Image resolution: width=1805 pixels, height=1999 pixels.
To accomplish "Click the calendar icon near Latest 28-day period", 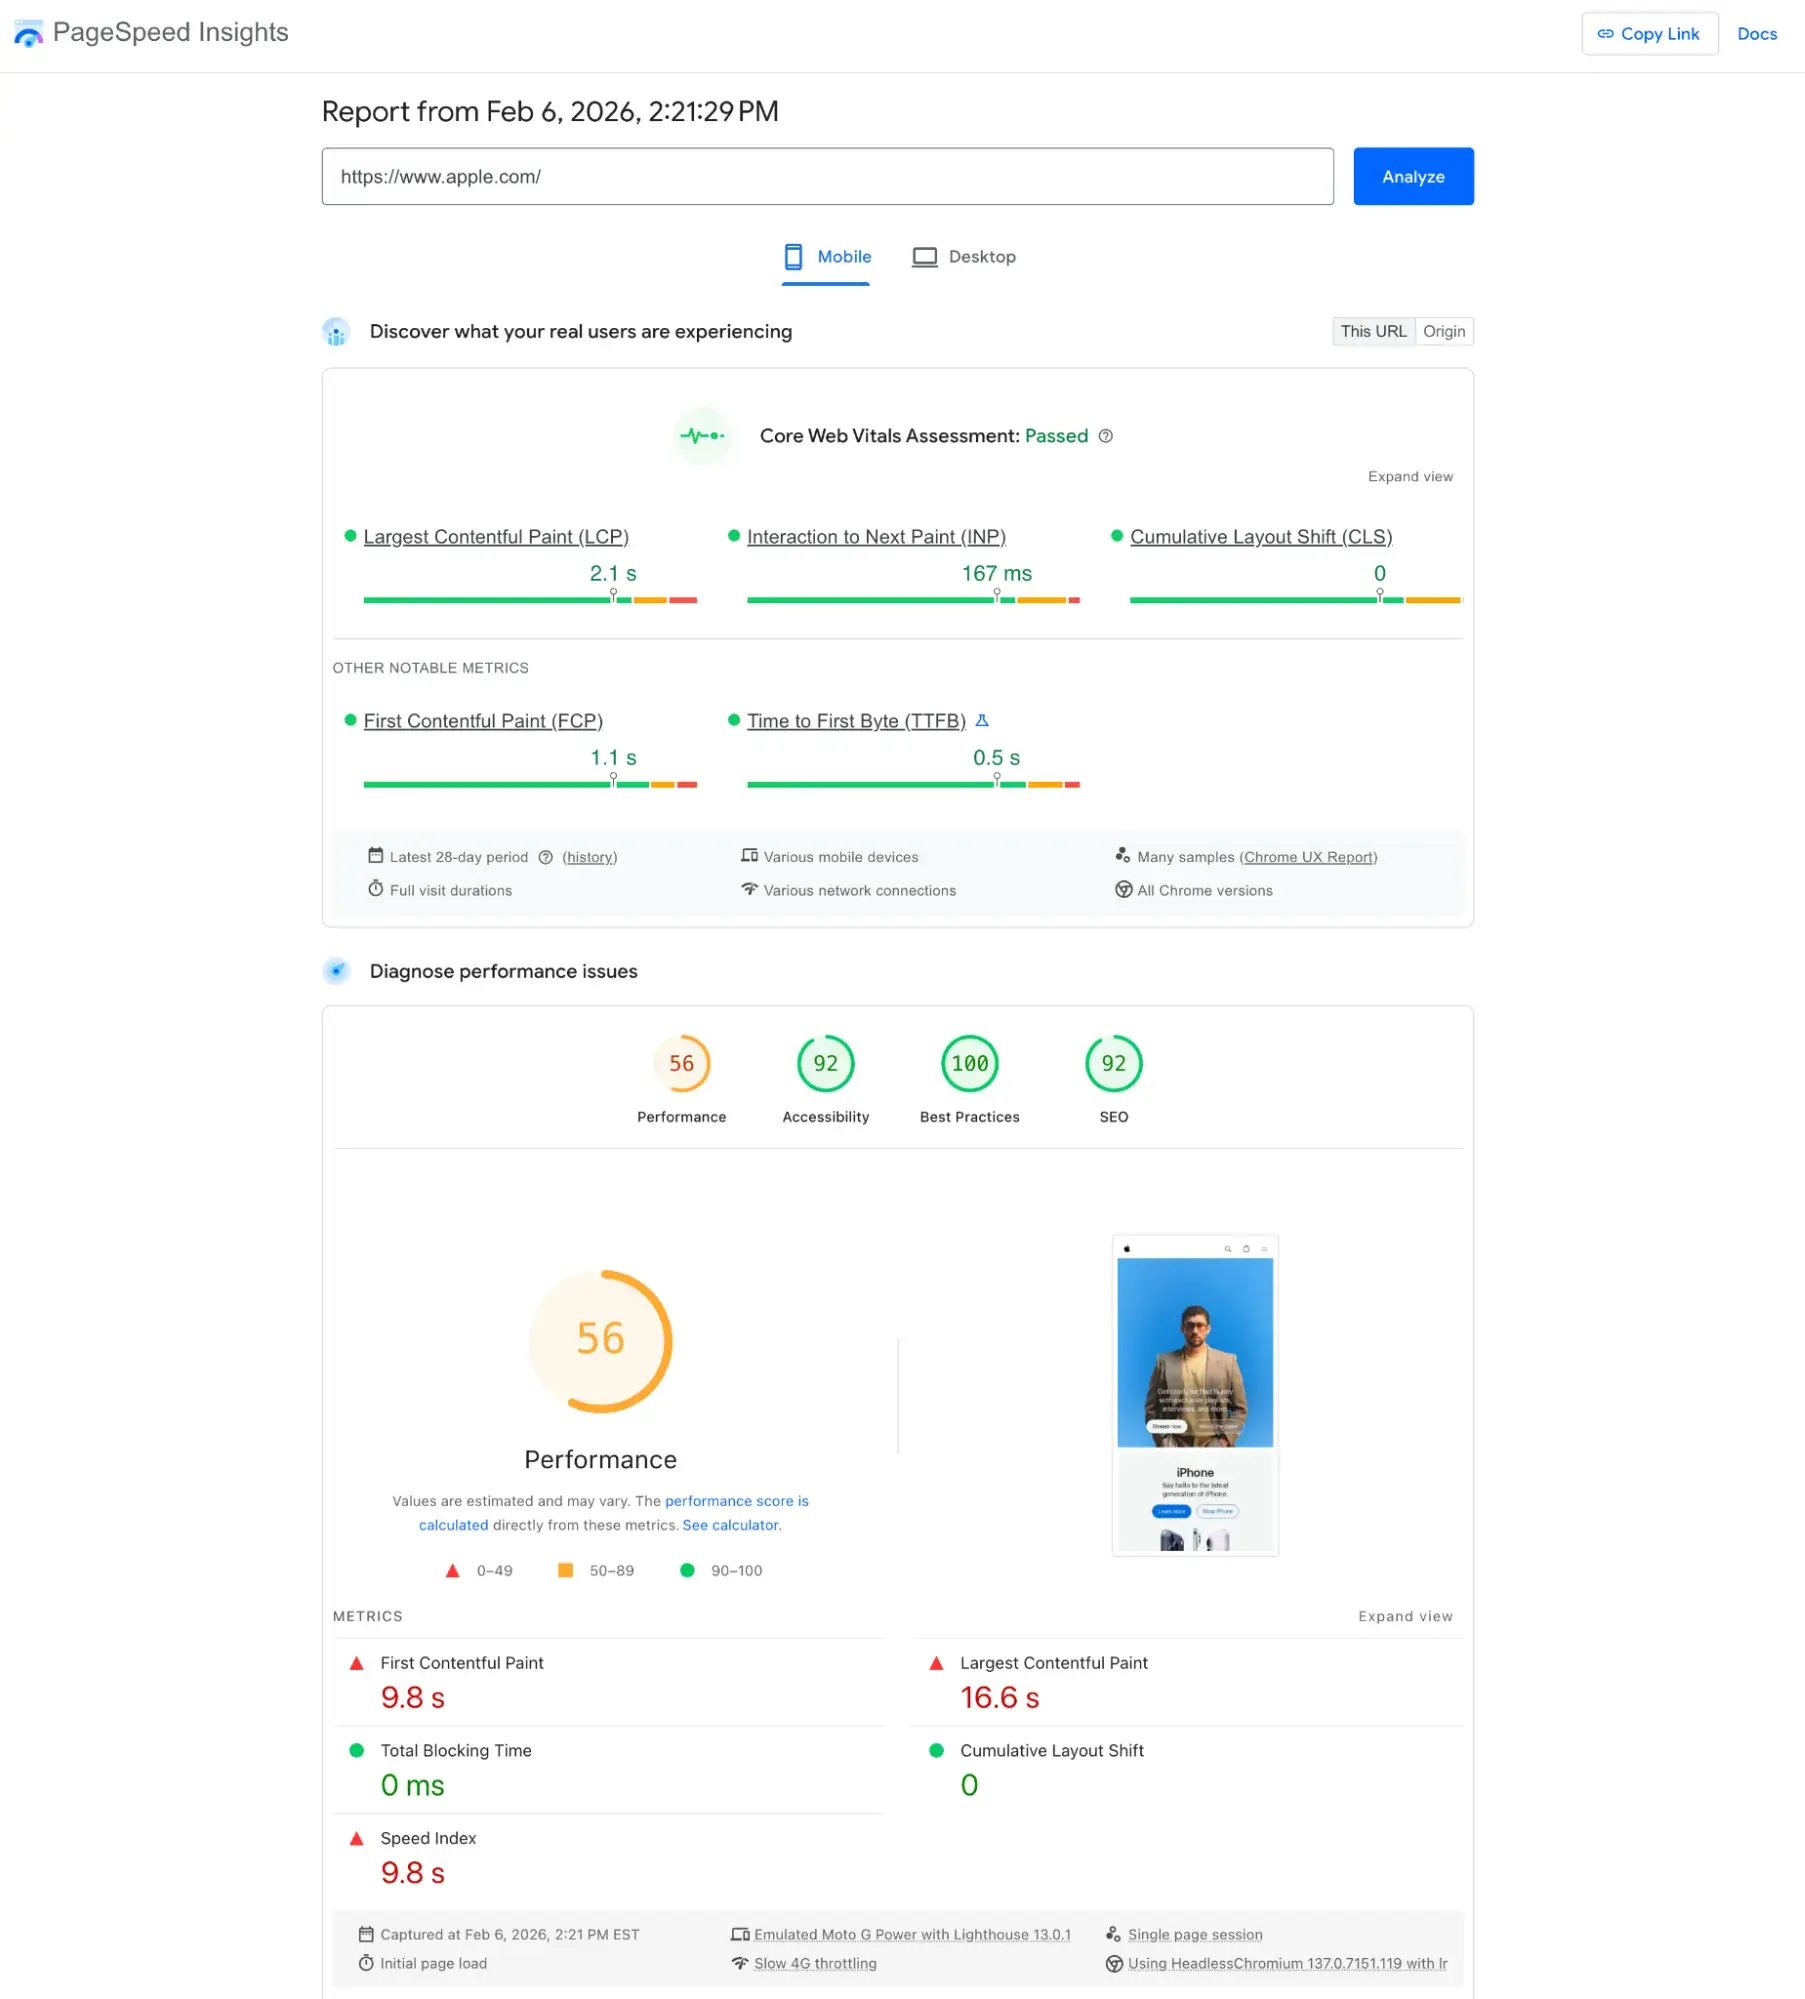I will coord(376,856).
